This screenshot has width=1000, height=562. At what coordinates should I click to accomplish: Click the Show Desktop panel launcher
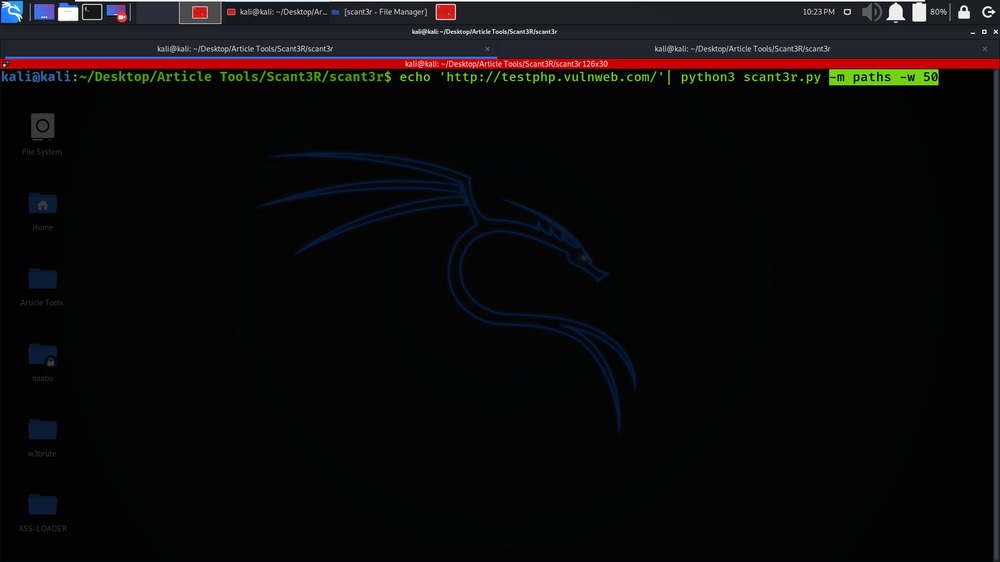44,12
